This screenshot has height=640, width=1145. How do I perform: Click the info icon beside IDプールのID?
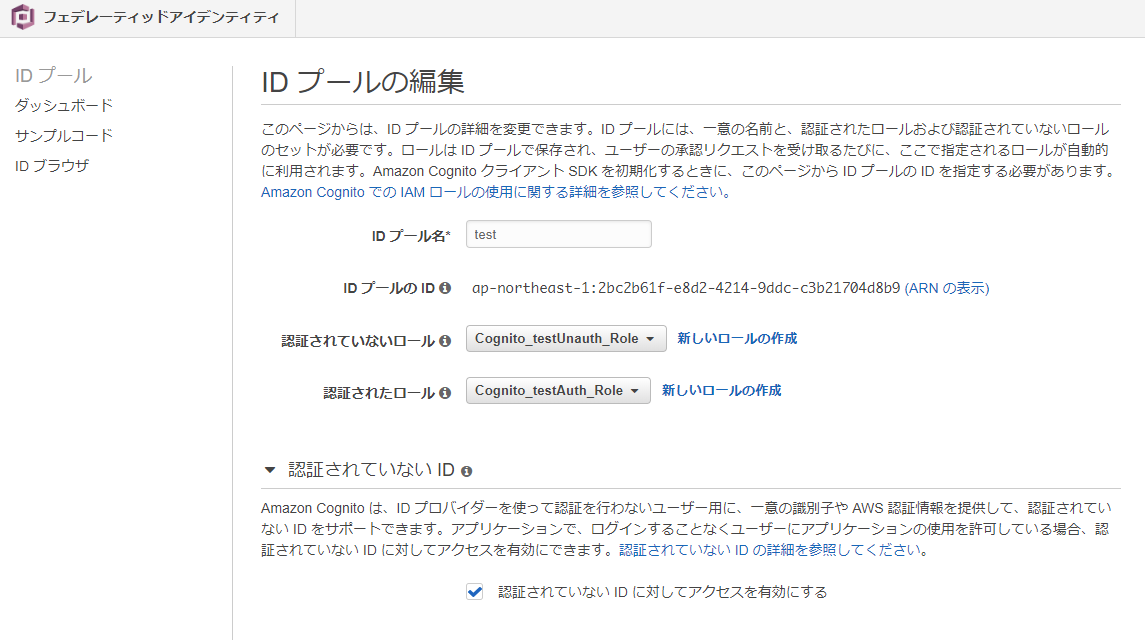point(445,288)
